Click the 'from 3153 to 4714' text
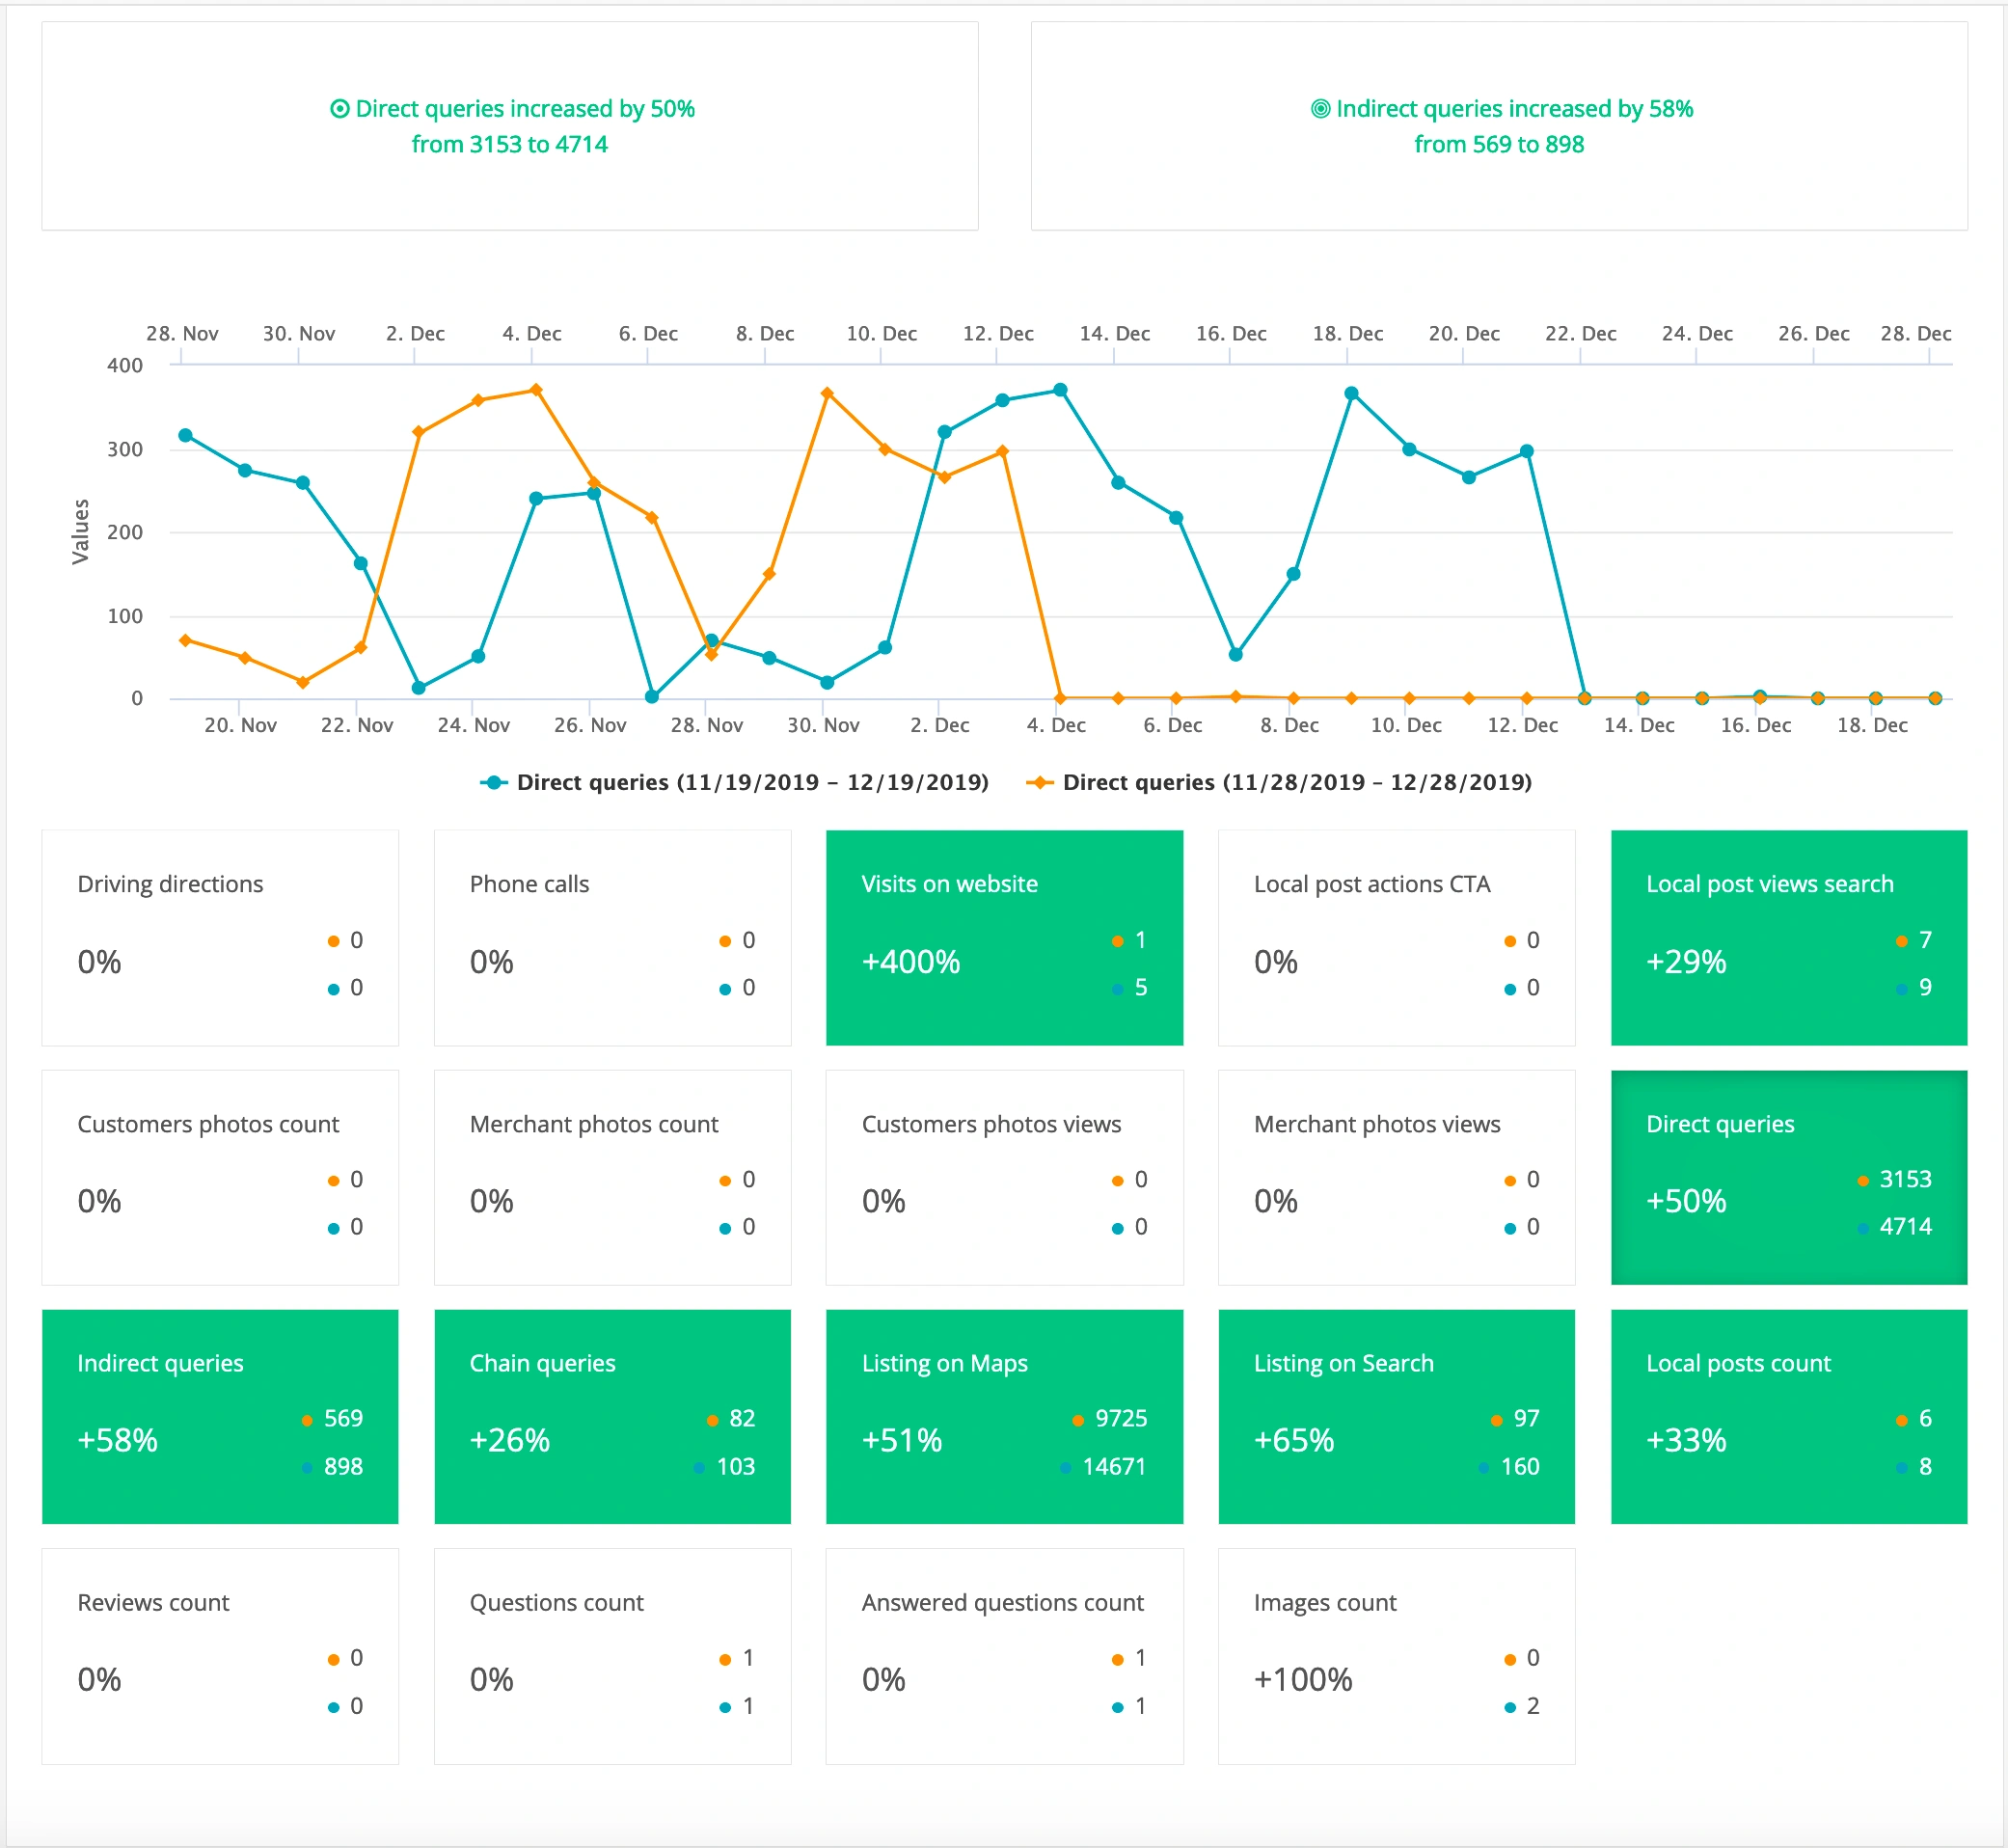2008x1848 pixels. (x=508, y=143)
